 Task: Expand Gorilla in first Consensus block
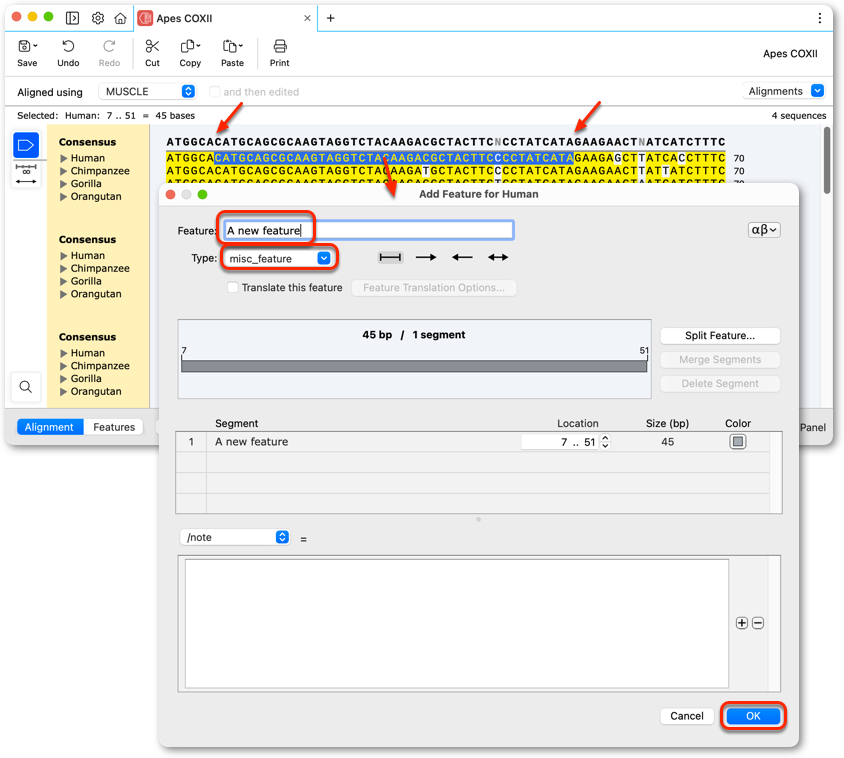[64, 184]
